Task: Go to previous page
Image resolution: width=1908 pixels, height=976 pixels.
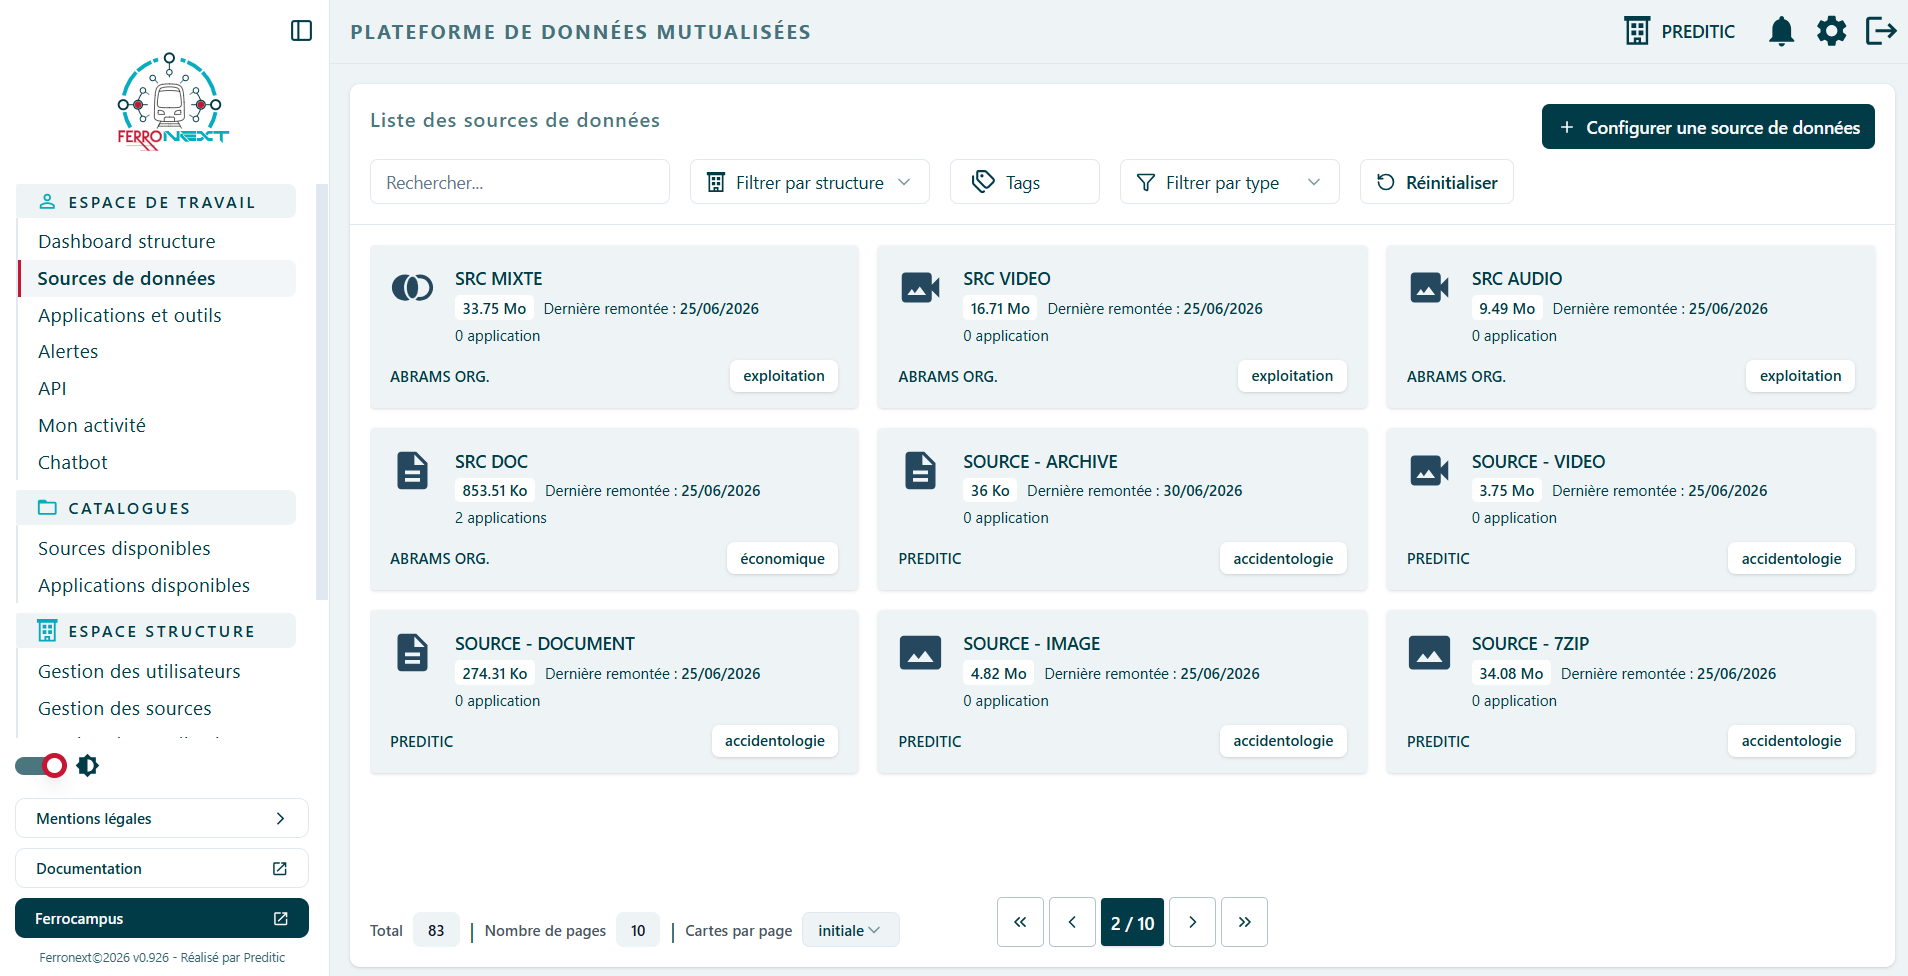Action: click(1072, 922)
